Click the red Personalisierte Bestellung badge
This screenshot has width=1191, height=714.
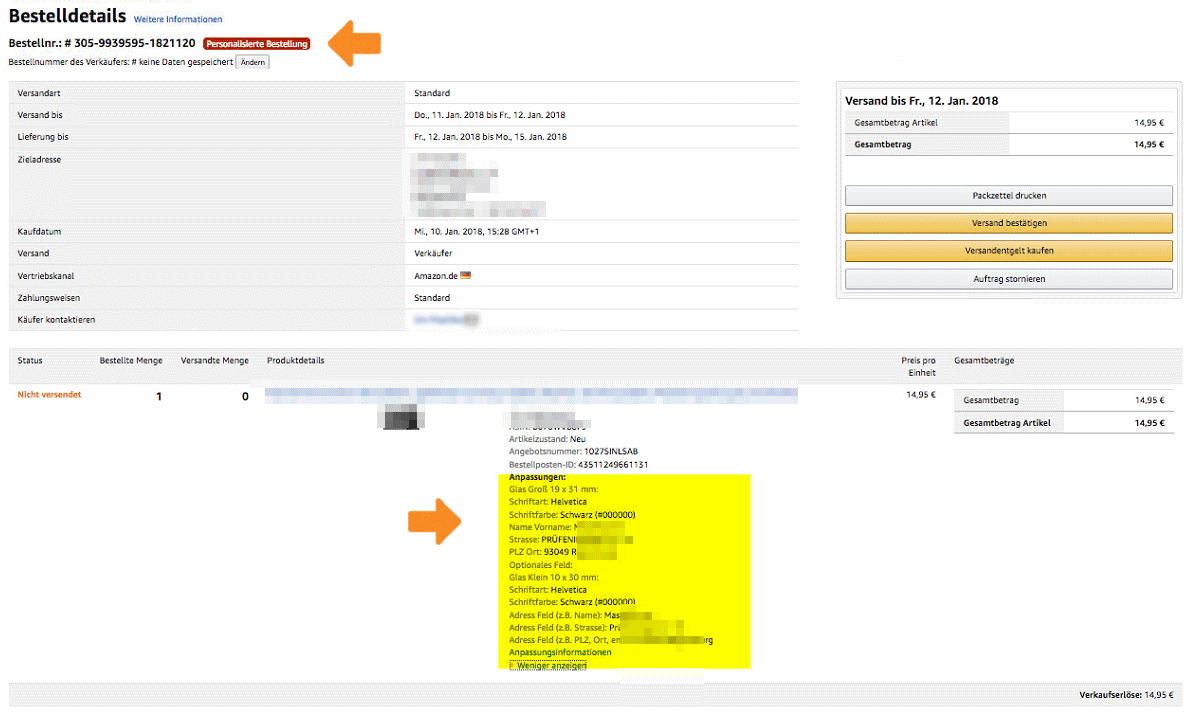[x=256, y=44]
